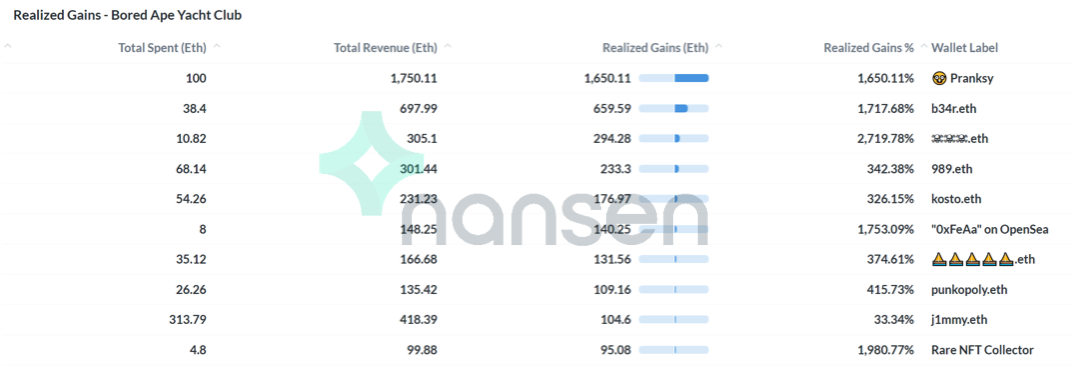Click the sort arrow of the cut-off leftmost column
This screenshot has width=1072, height=374.
click(8, 46)
